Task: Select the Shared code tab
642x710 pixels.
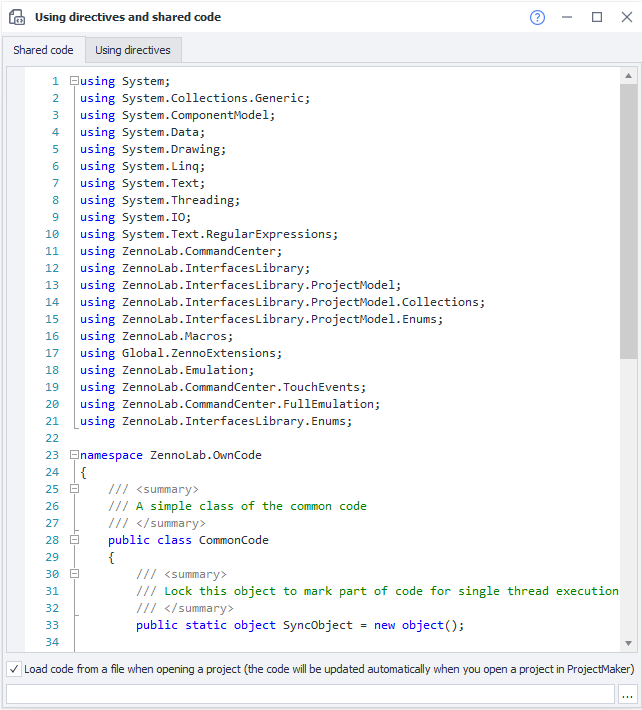Action: tap(43, 50)
